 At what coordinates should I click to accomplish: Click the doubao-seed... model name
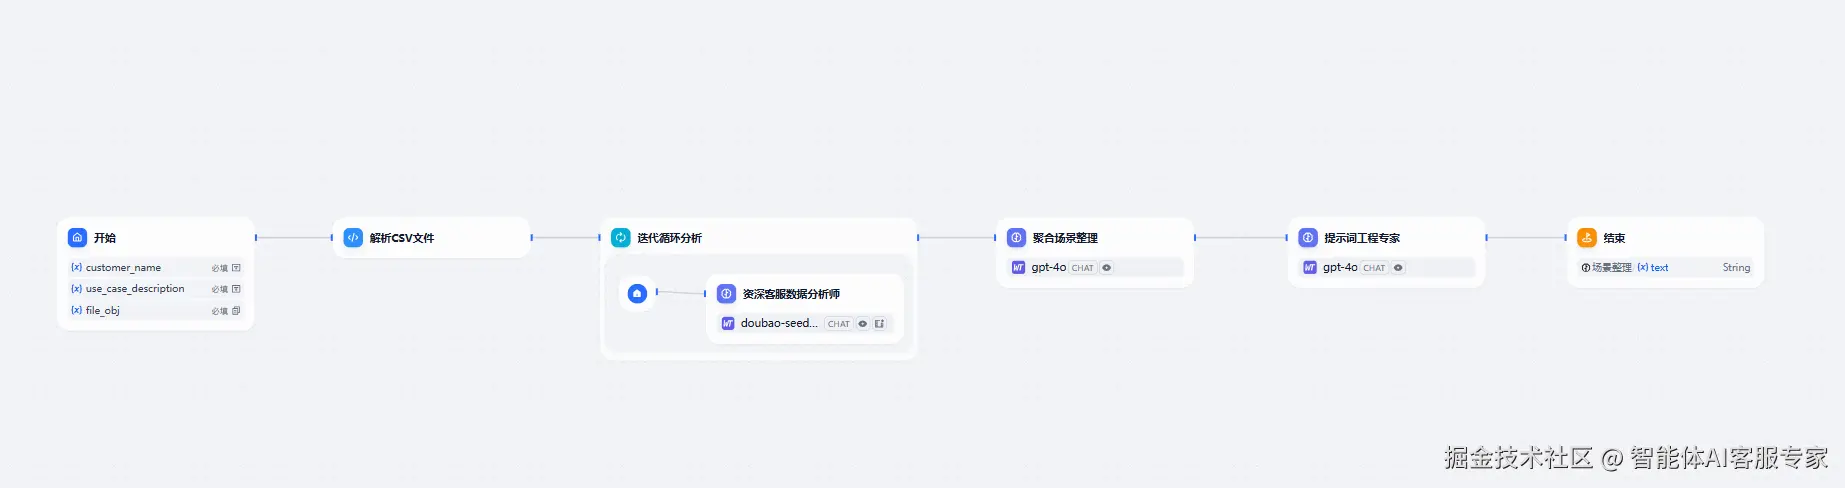tap(779, 324)
